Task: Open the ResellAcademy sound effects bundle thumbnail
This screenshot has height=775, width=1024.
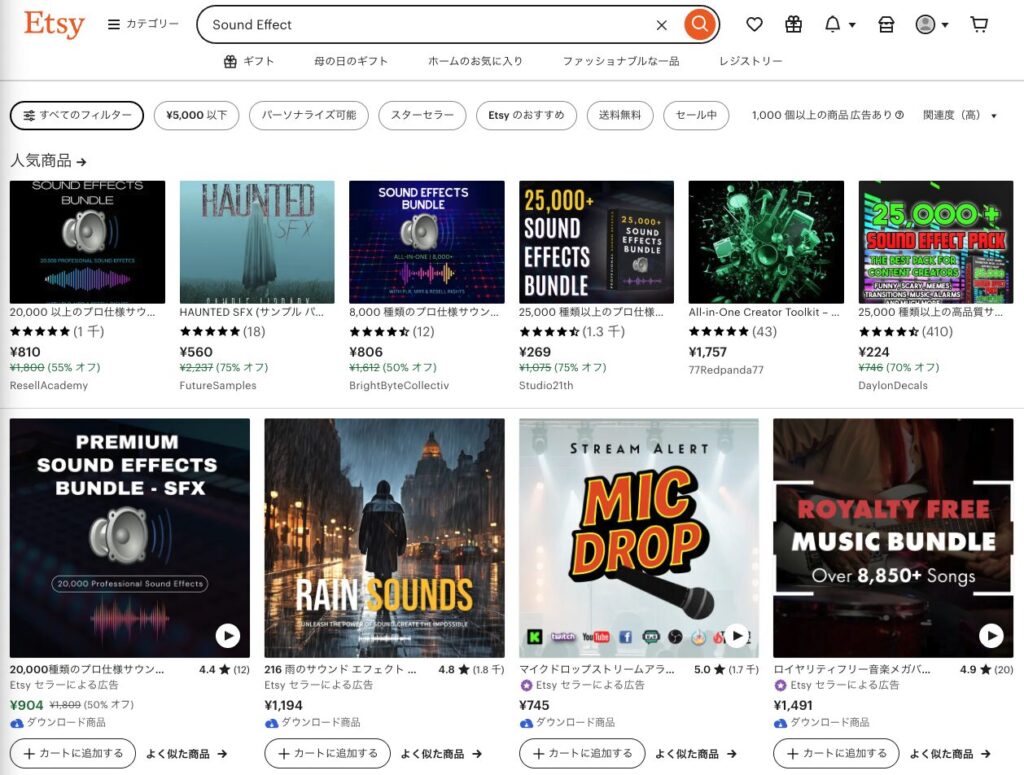Action: coord(88,242)
